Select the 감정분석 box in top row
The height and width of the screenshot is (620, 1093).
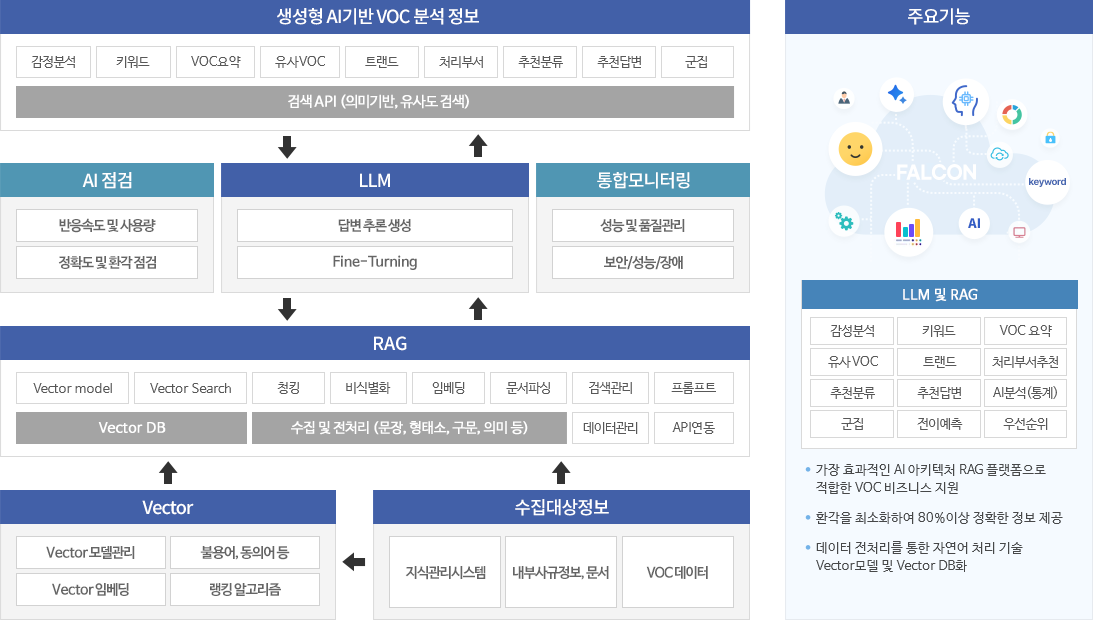point(54,61)
